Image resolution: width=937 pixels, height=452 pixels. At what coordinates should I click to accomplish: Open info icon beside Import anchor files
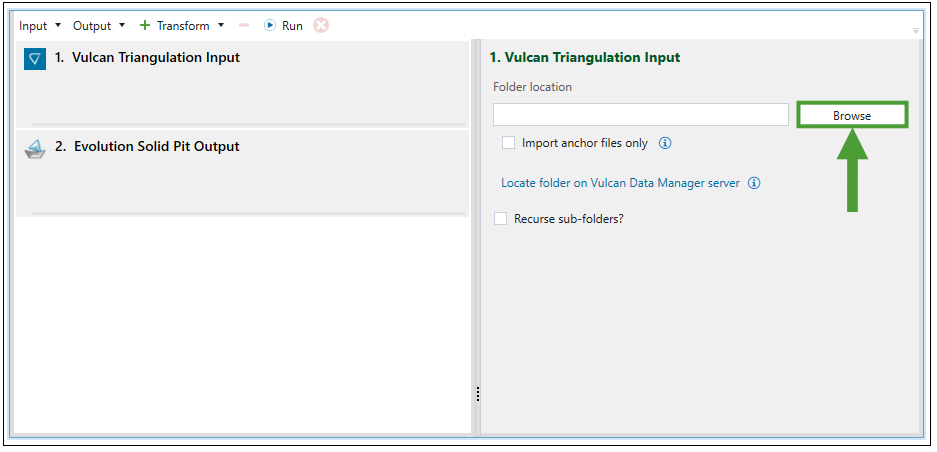[x=665, y=143]
